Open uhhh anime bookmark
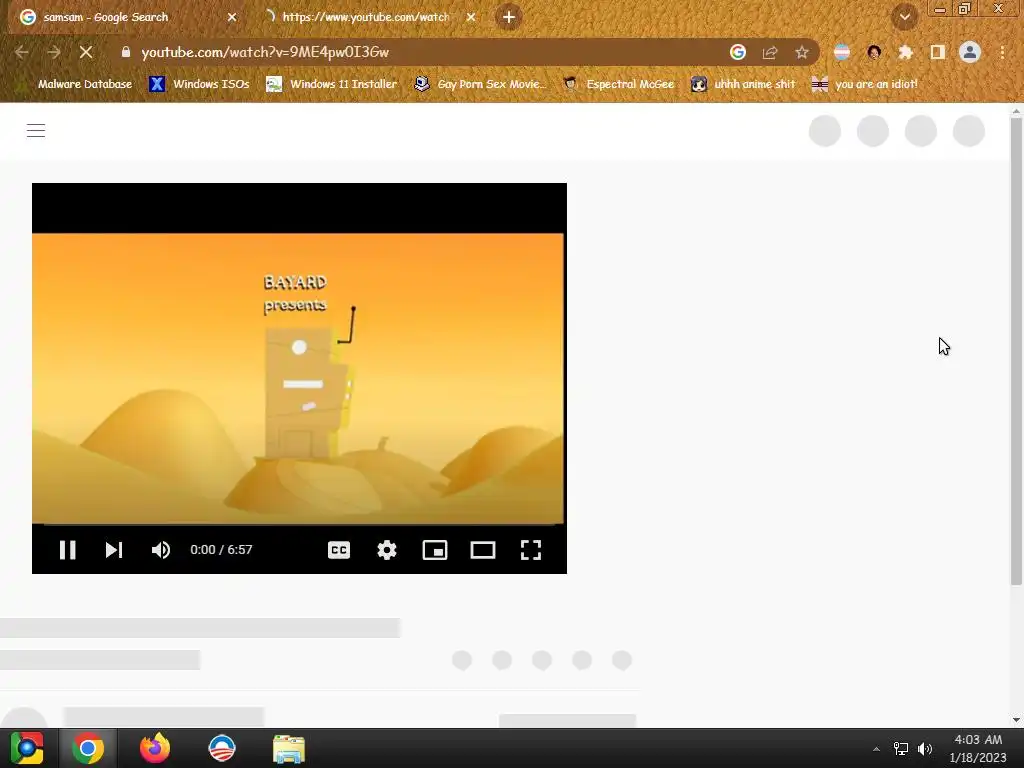This screenshot has width=1024, height=768. [x=743, y=84]
